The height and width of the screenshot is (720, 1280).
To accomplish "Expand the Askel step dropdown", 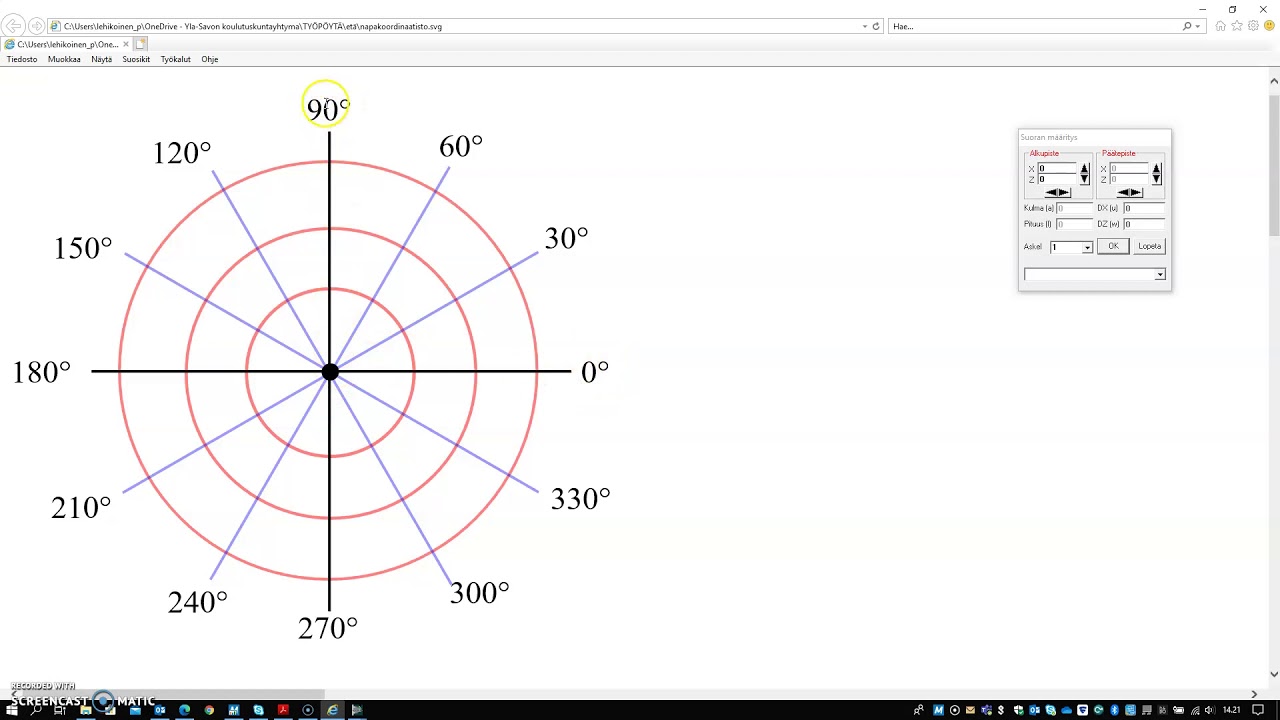I will [1087, 247].
